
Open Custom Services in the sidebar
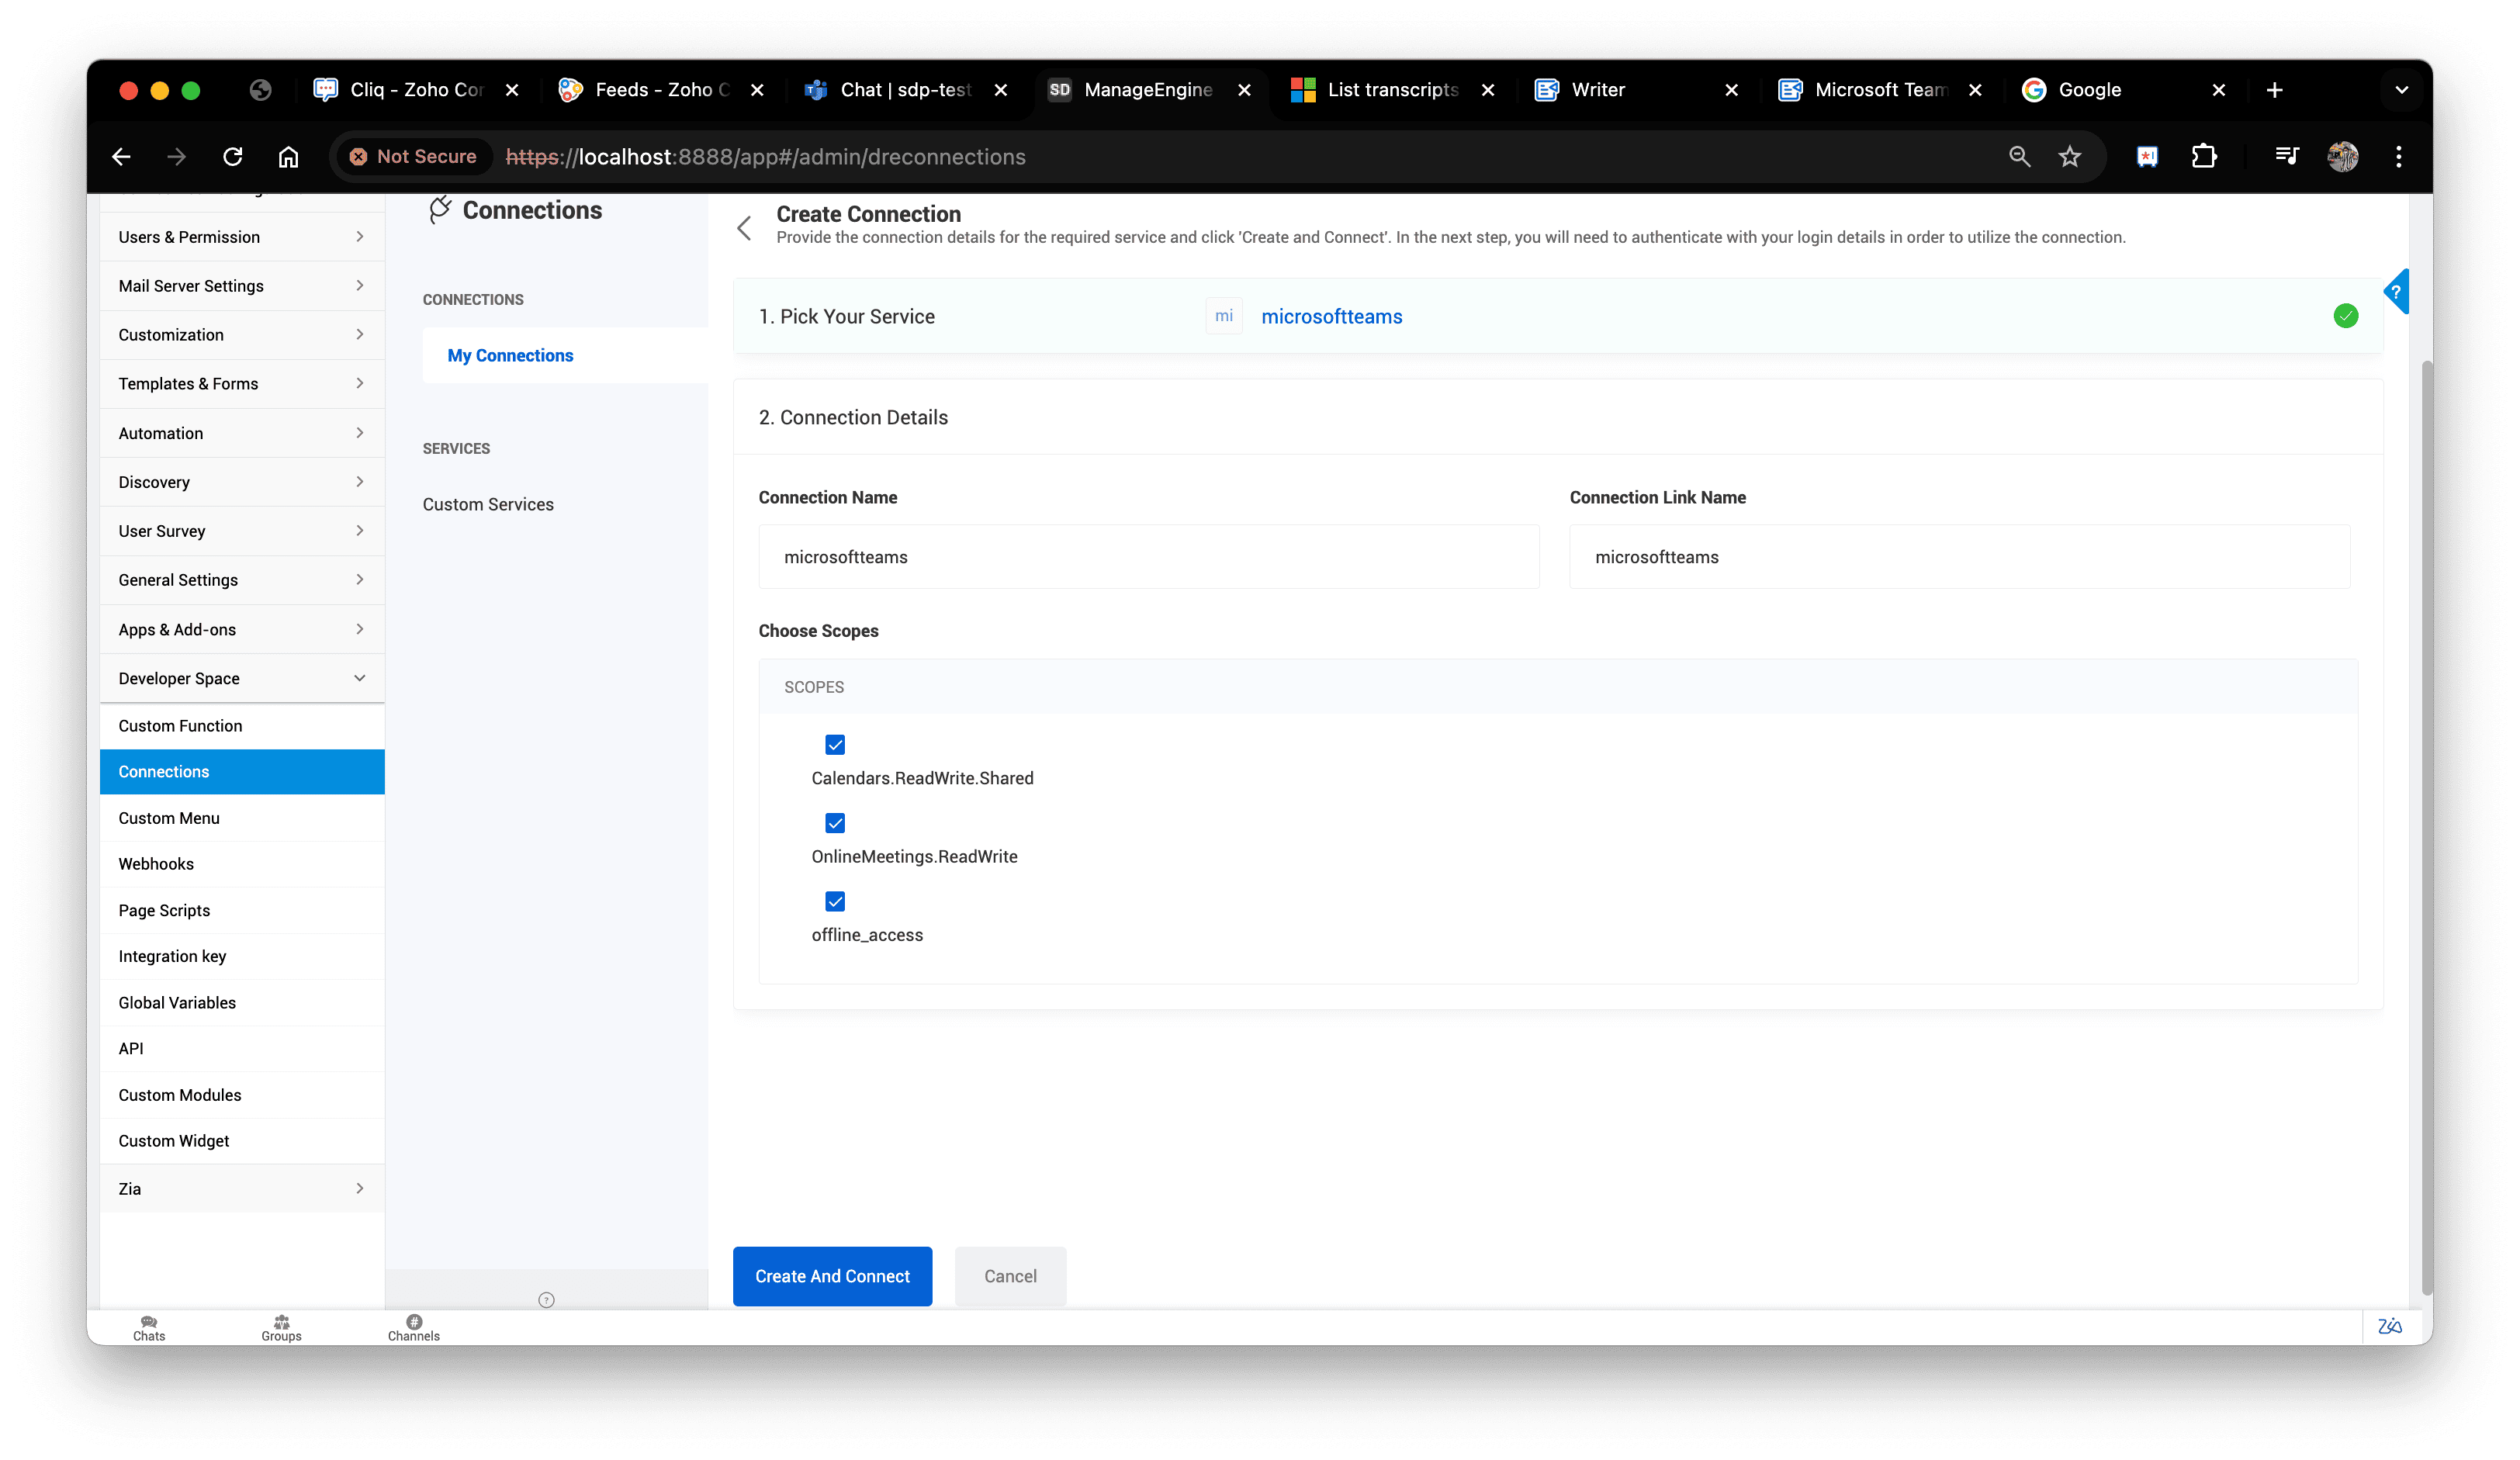point(488,504)
